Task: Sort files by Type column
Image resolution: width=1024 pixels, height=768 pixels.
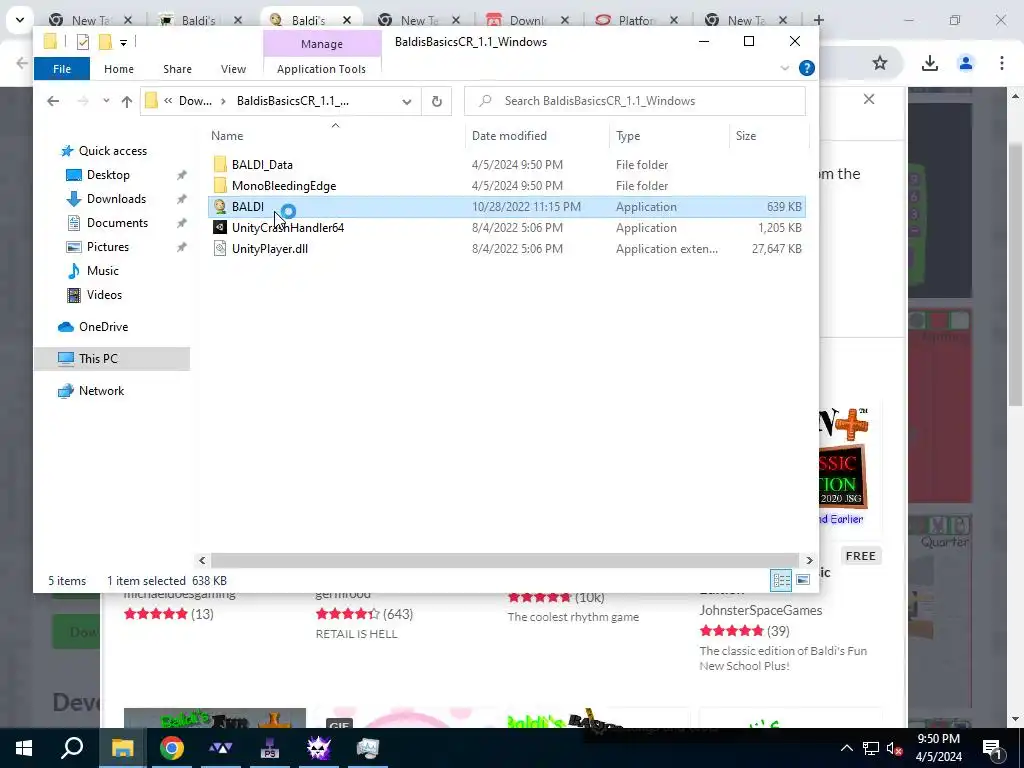Action: pyautogui.click(x=628, y=136)
